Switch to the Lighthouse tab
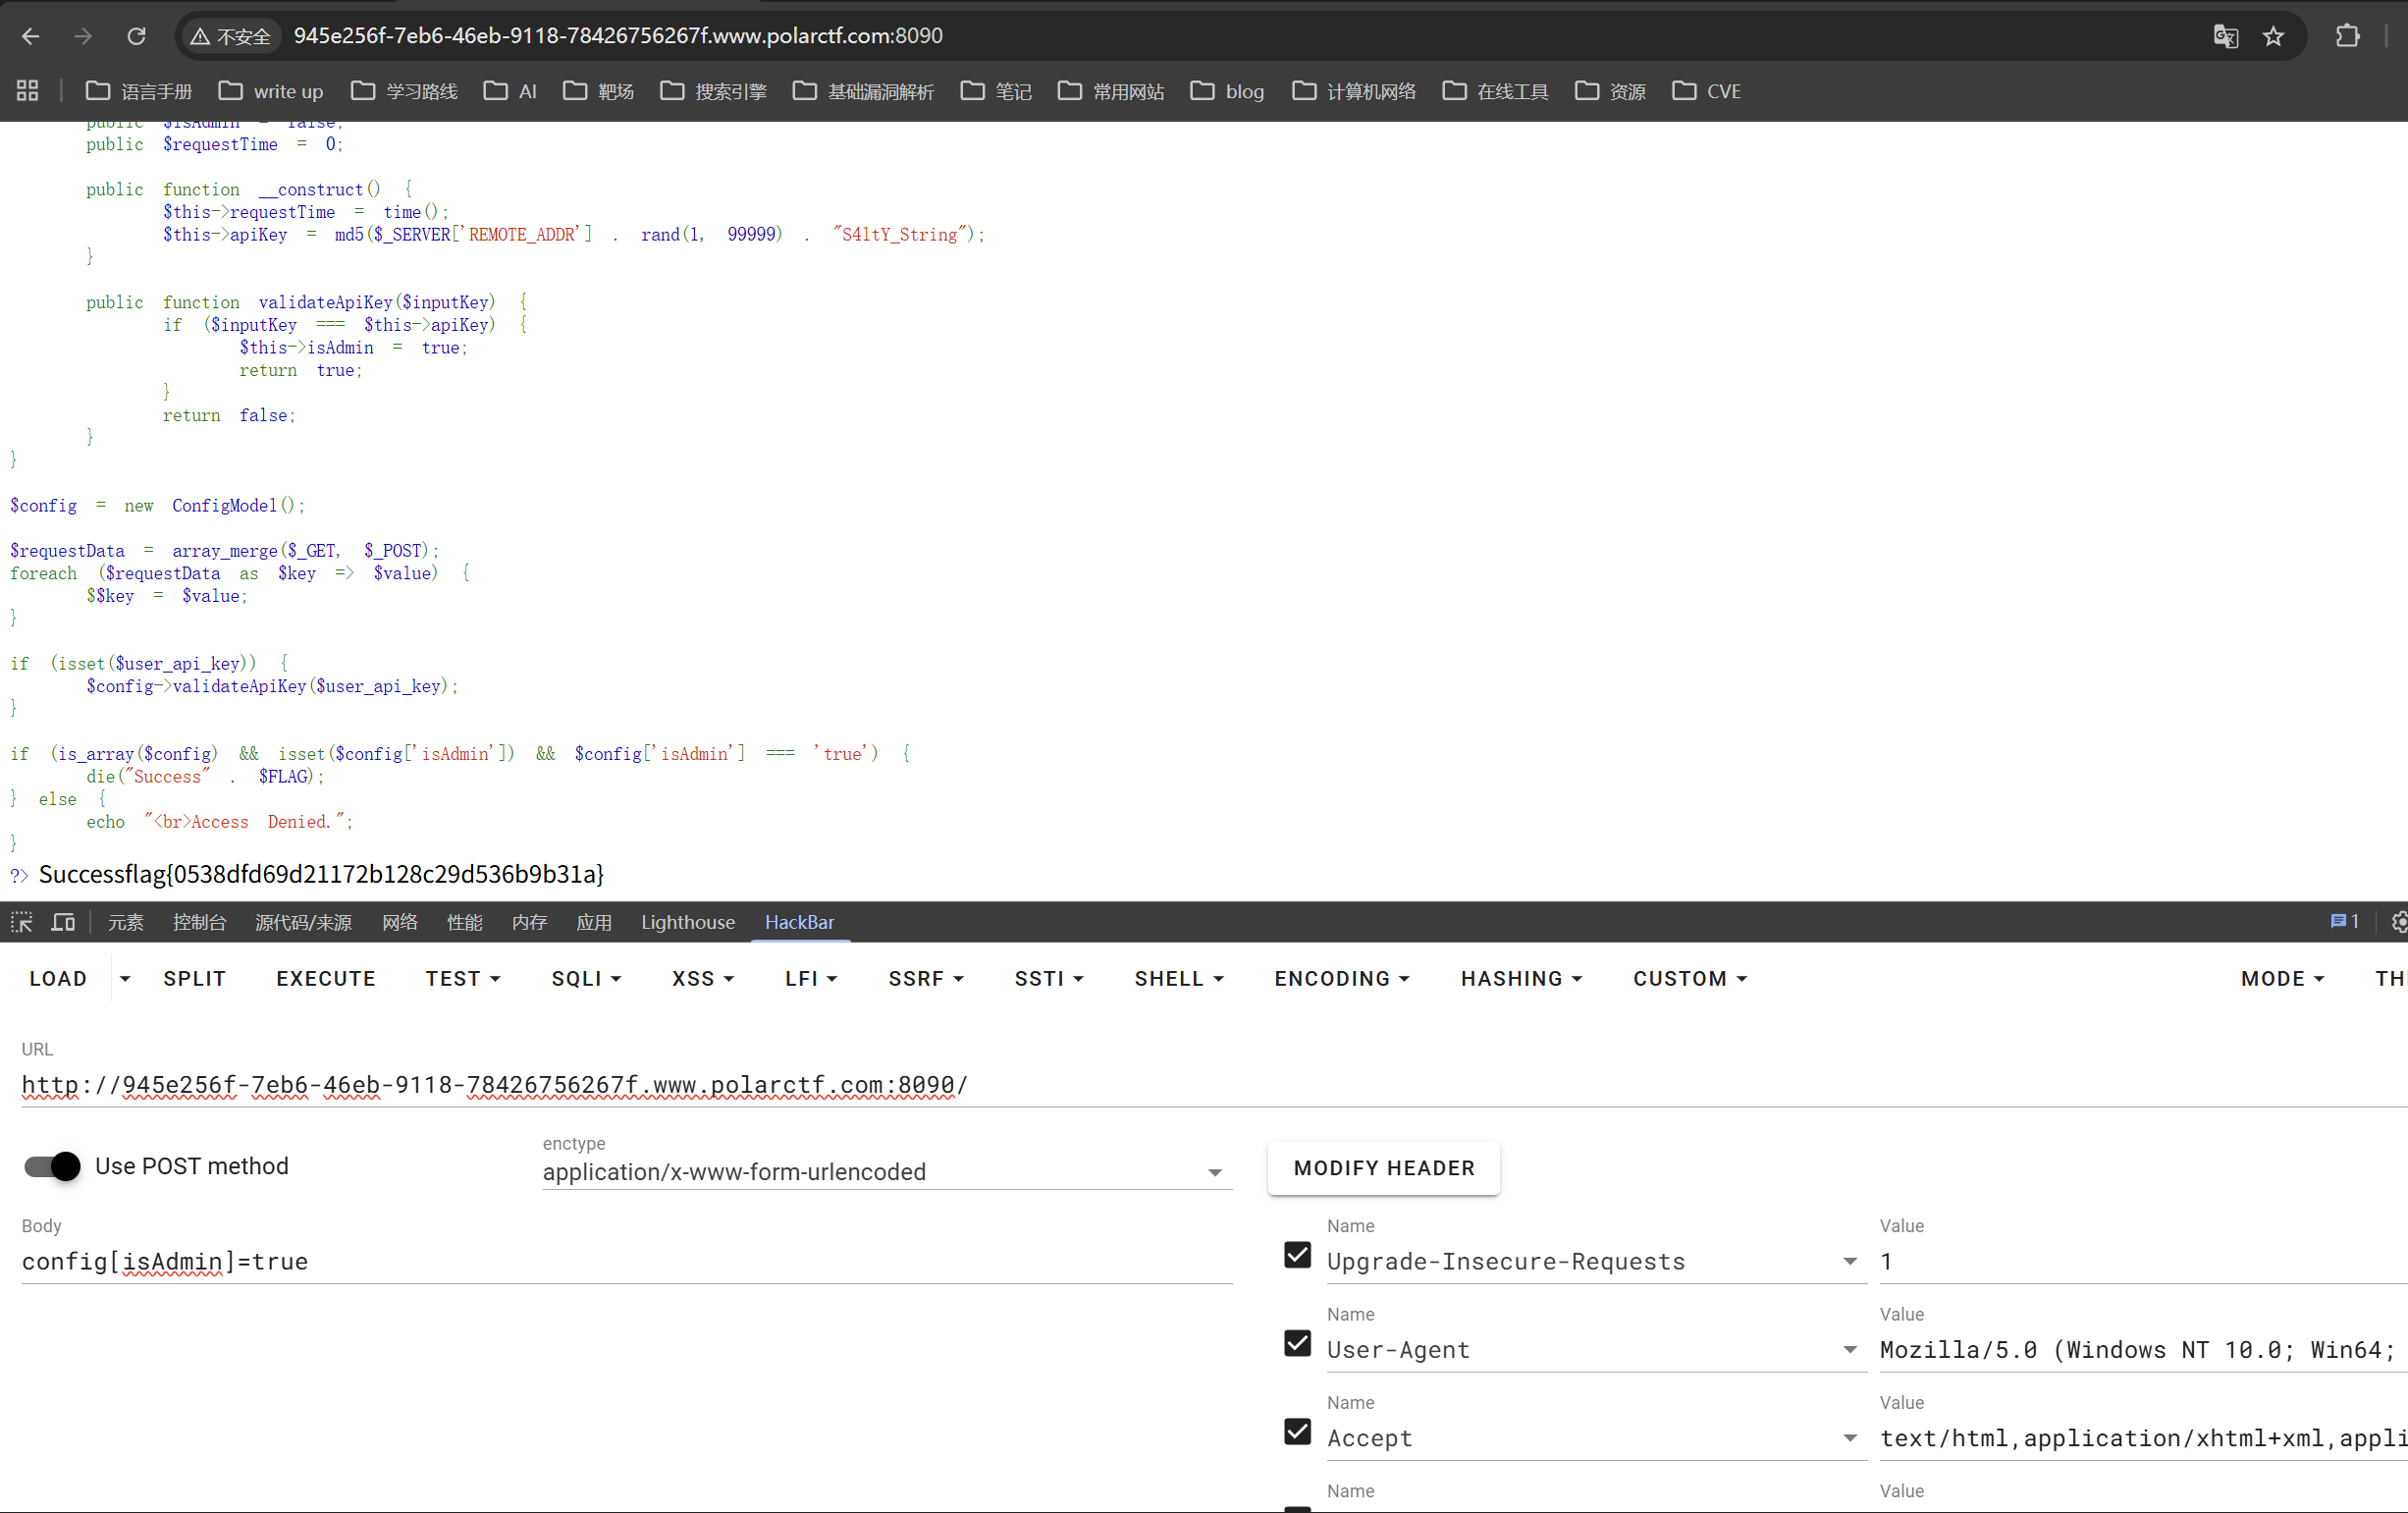2408x1513 pixels. click(687, 922)
